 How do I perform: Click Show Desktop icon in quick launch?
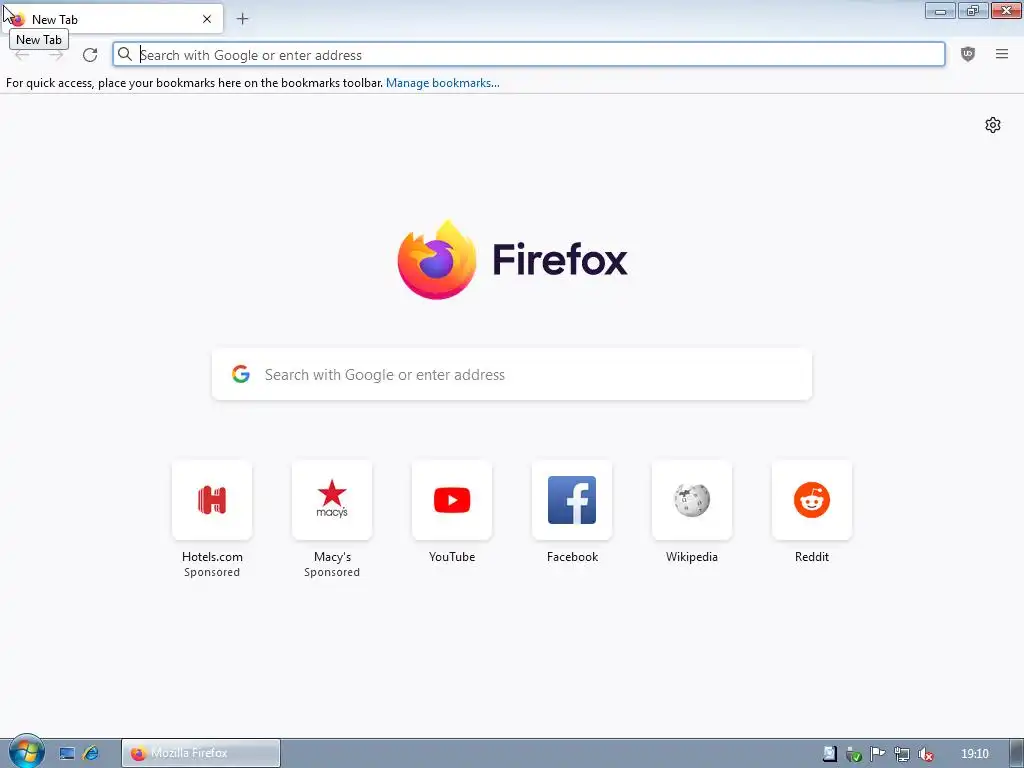point(67,754)
